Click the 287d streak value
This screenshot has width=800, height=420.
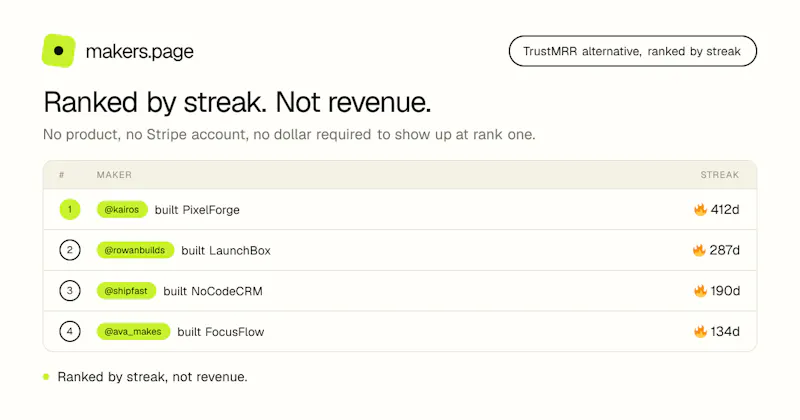tap(724, 250)
